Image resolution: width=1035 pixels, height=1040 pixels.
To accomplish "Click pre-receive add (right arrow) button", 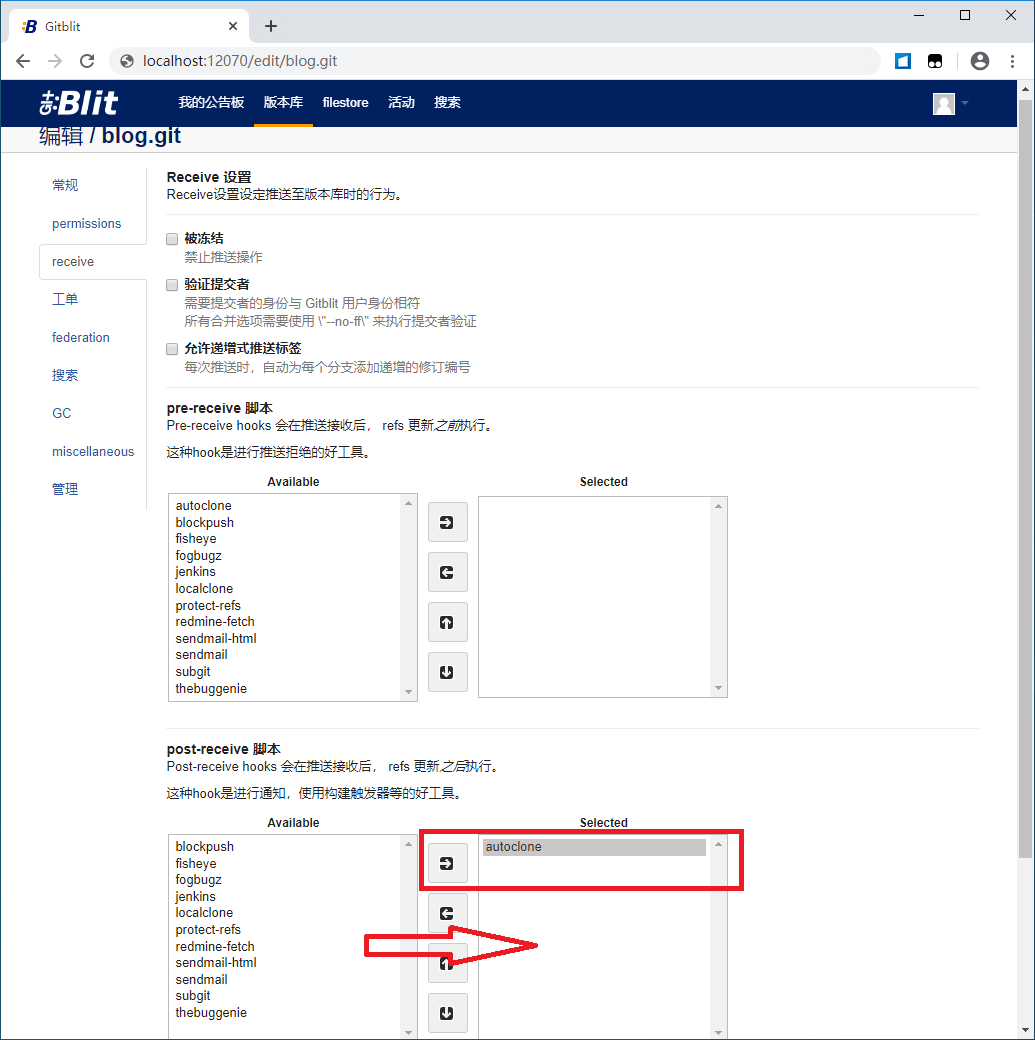I will (447, 522).
